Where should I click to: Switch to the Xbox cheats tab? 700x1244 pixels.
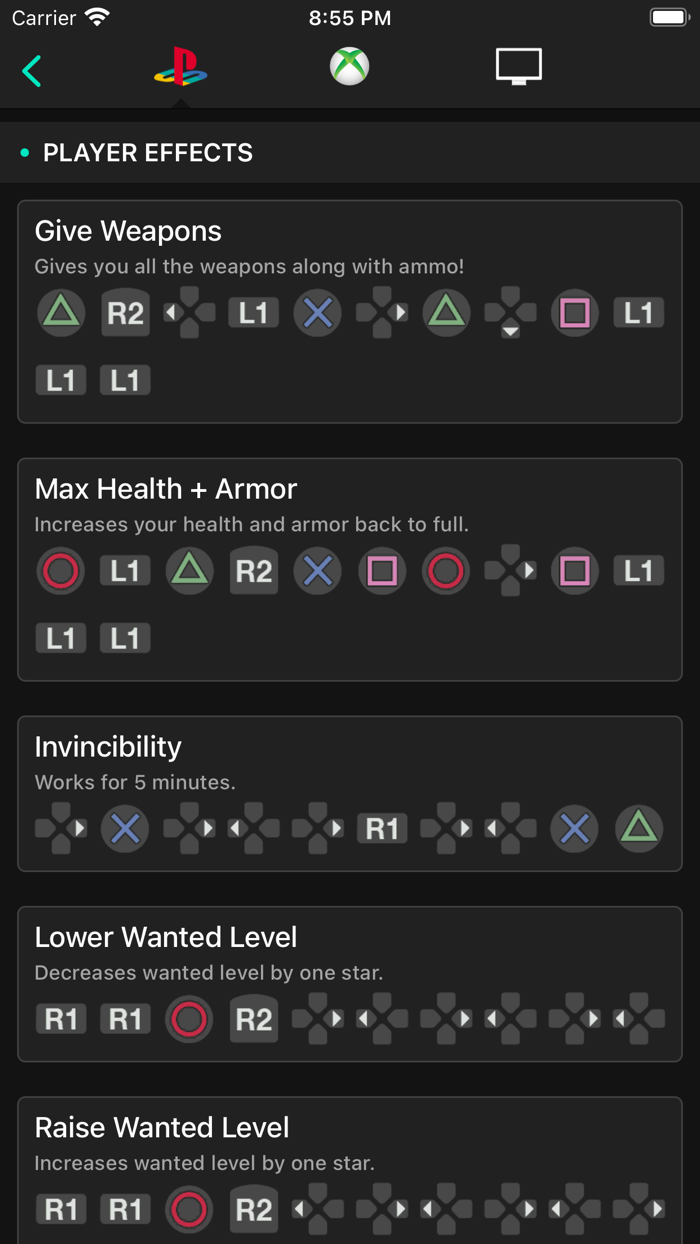pyautogui.click(x=348, y=66)
